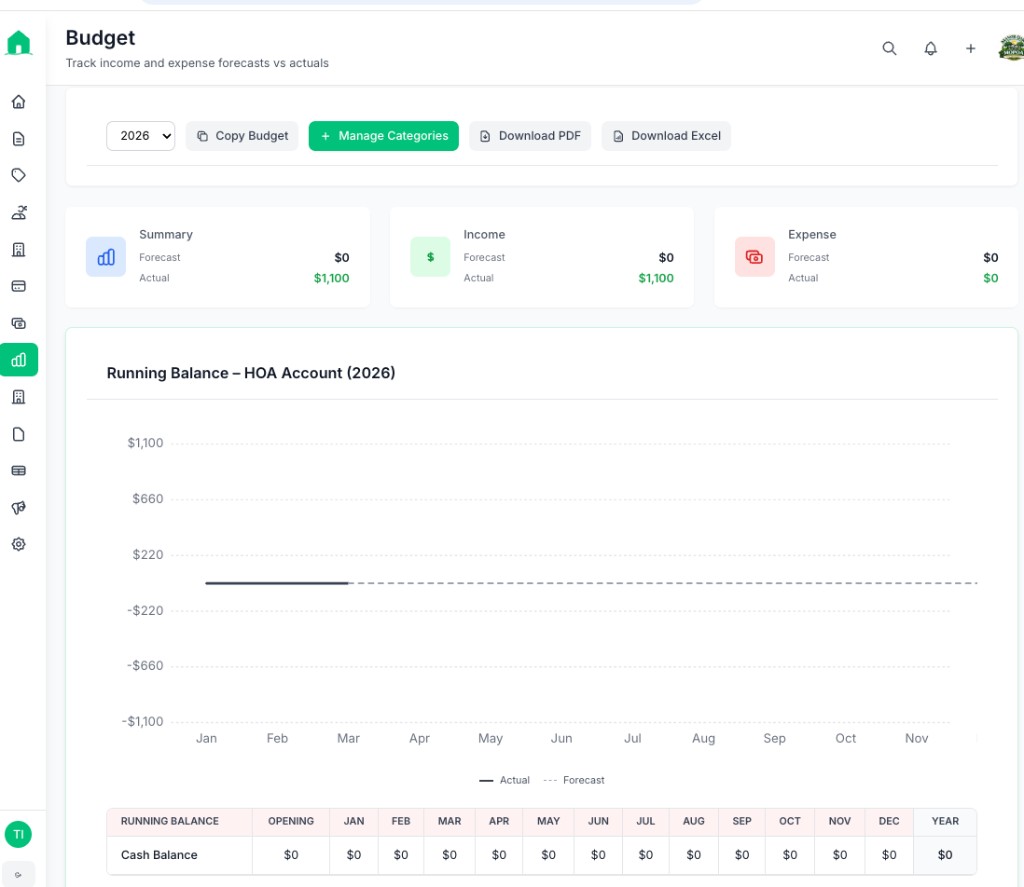This screenshot has width=1024, height=887.
Task: Click the Manage Categories button
Action: tap(383, 135)
